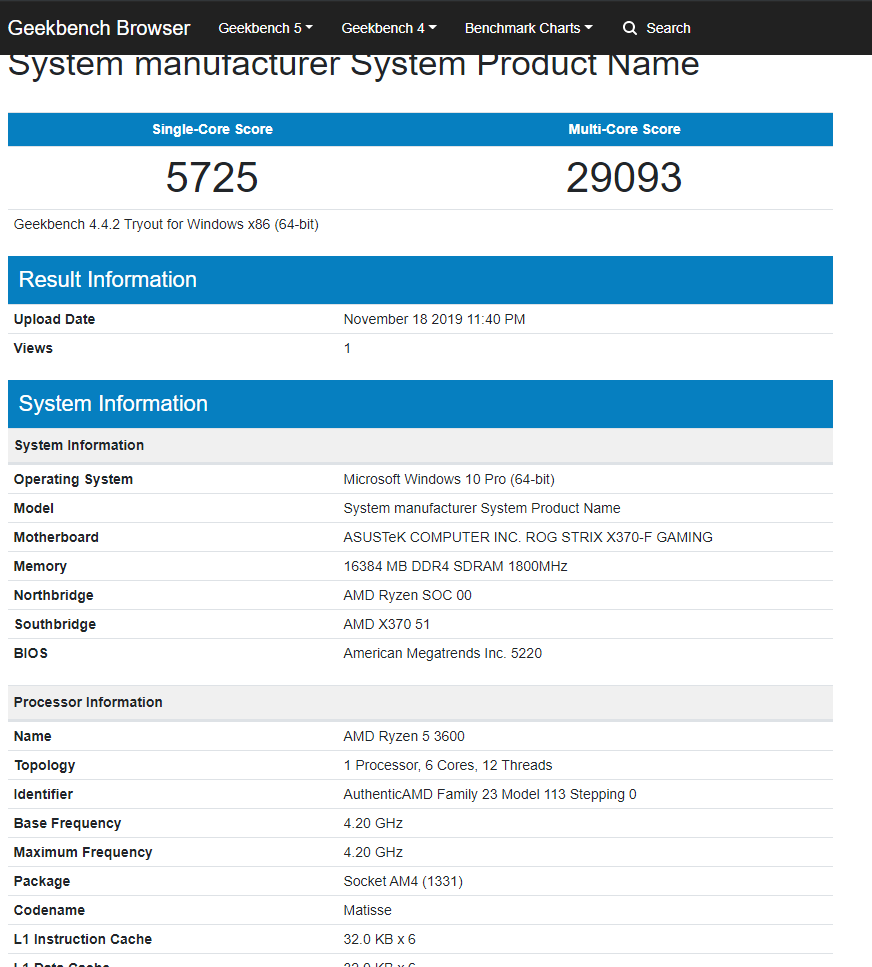Viewport: 872px width, 967px height.
Task: Open the Geekbench Browser home link
Action: [x=99, y=28]
